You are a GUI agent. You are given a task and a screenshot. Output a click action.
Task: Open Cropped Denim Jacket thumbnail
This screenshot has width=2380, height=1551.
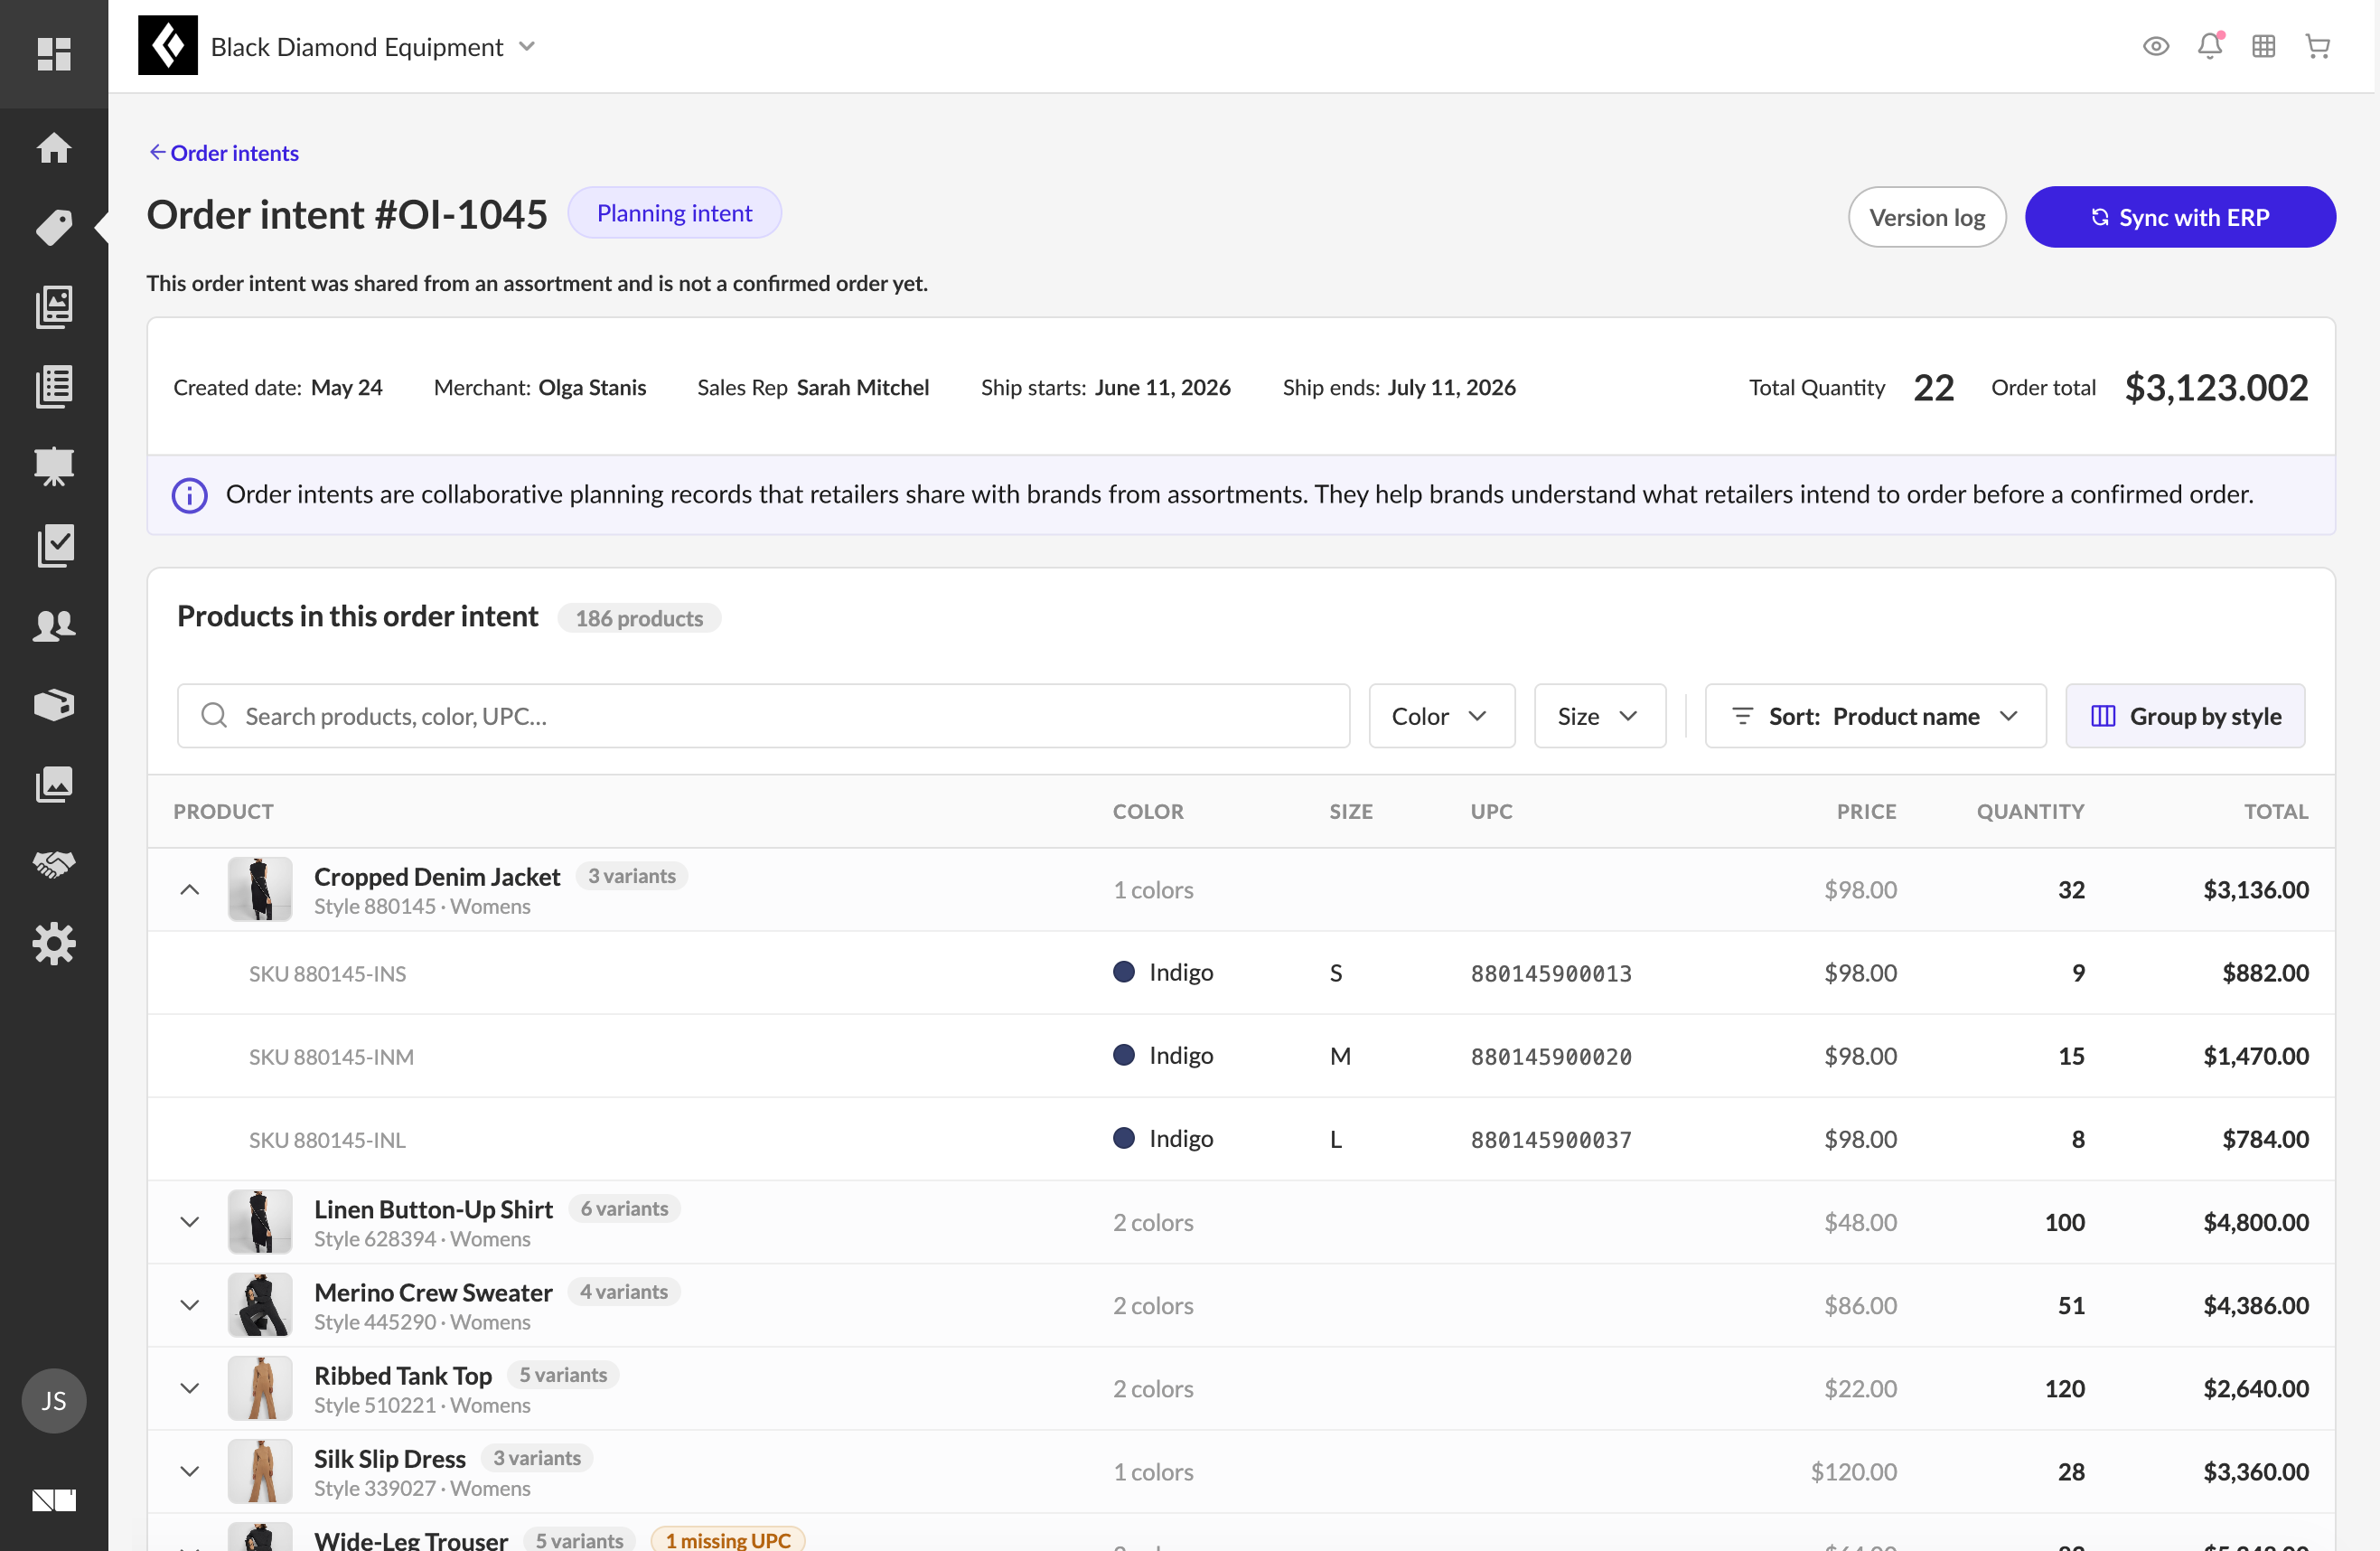tap(260, 889)
